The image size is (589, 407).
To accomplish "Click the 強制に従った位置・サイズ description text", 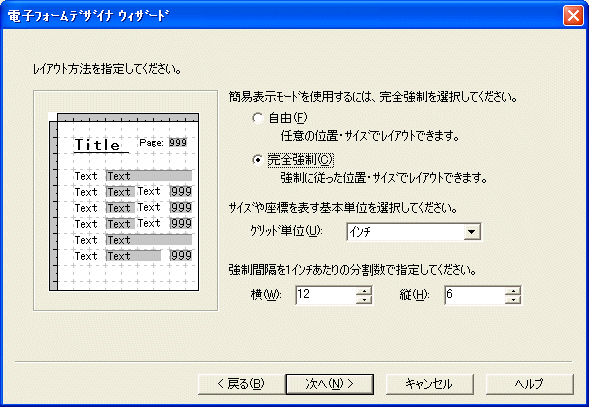I will point(384,178).
